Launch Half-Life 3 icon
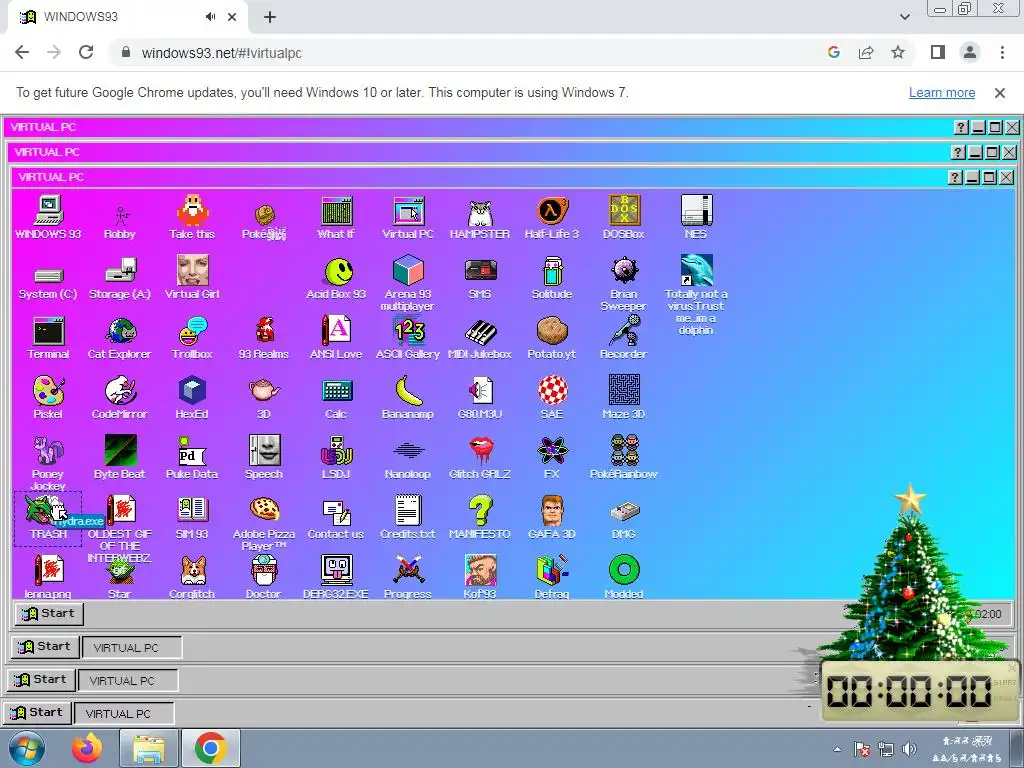1024x768 pixels. click(552, 217)
